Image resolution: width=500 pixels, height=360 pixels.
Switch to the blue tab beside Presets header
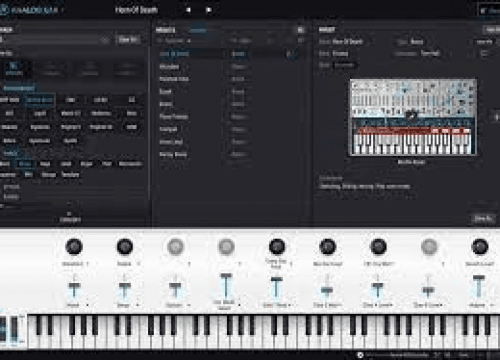(198, 30)
